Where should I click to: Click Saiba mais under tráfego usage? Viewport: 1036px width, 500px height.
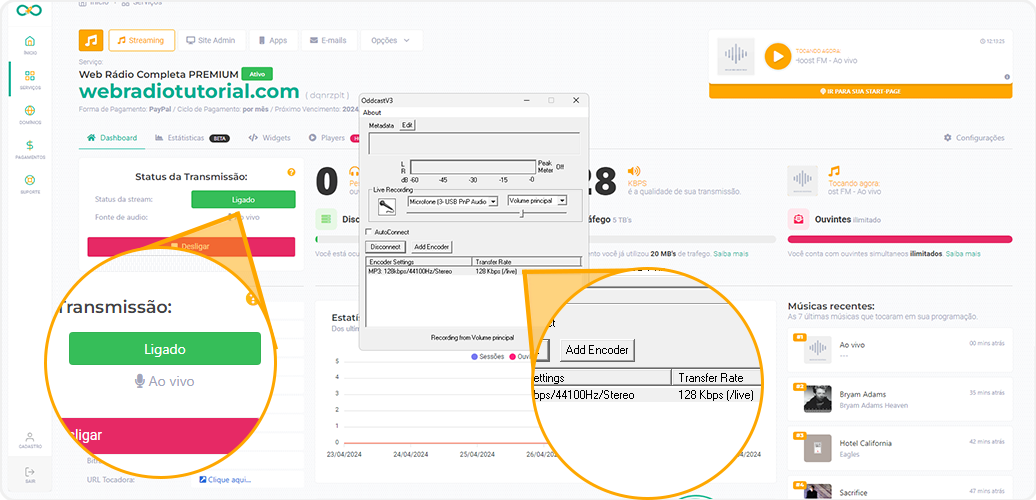[733, 254]
